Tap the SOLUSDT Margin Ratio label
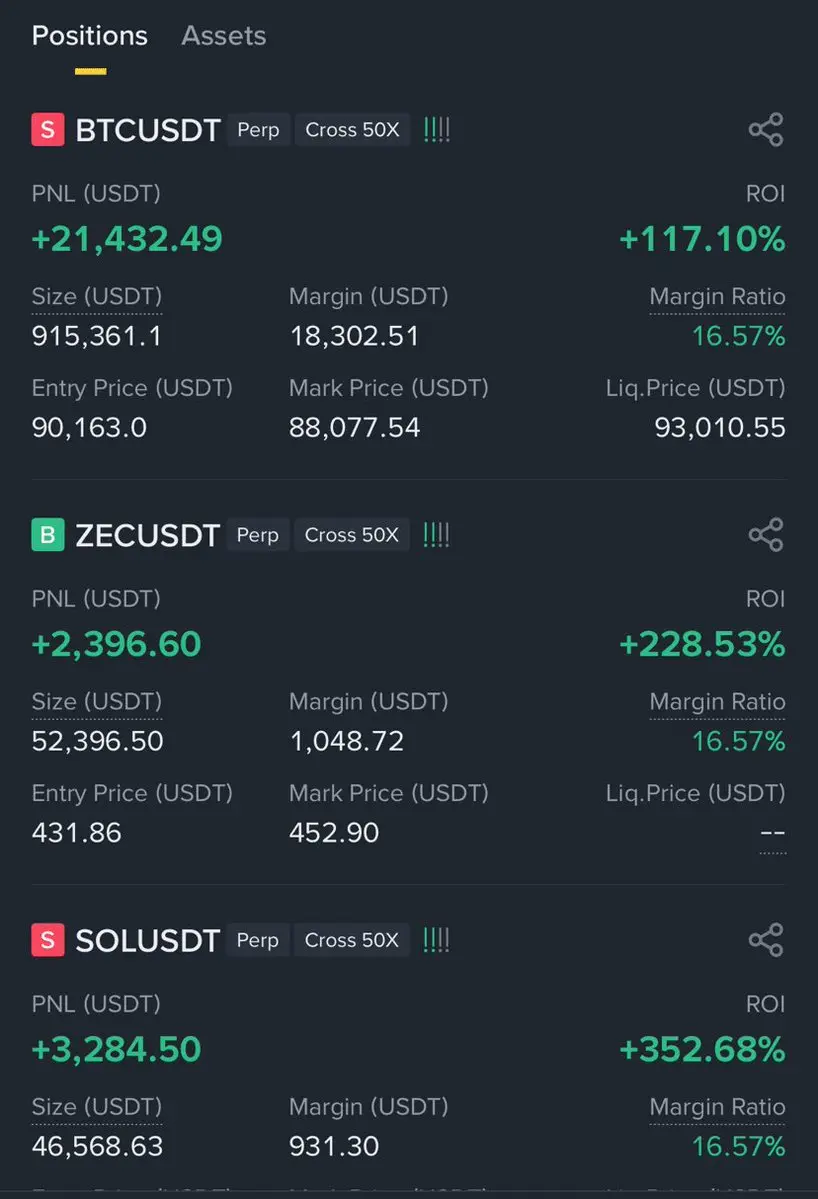This screenshot has height=1199, width=818. pyautogui.click(x=717, y=1107)
